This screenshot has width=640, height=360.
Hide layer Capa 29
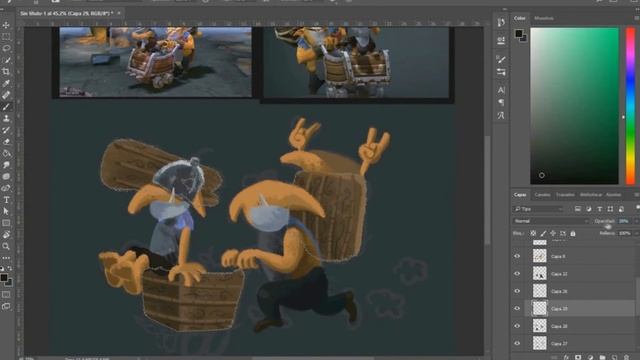point(517,309)
